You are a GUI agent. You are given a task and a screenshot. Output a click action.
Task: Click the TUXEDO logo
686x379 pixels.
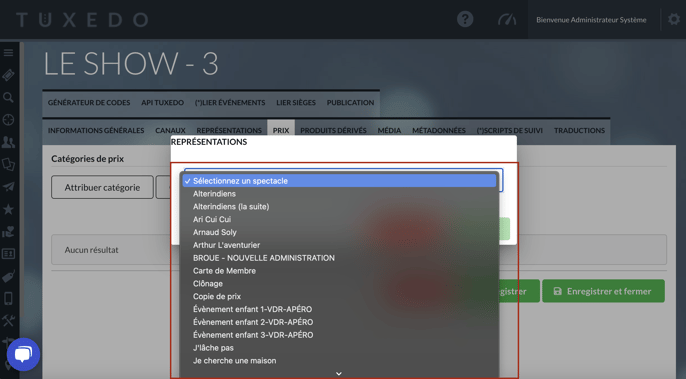82,20
